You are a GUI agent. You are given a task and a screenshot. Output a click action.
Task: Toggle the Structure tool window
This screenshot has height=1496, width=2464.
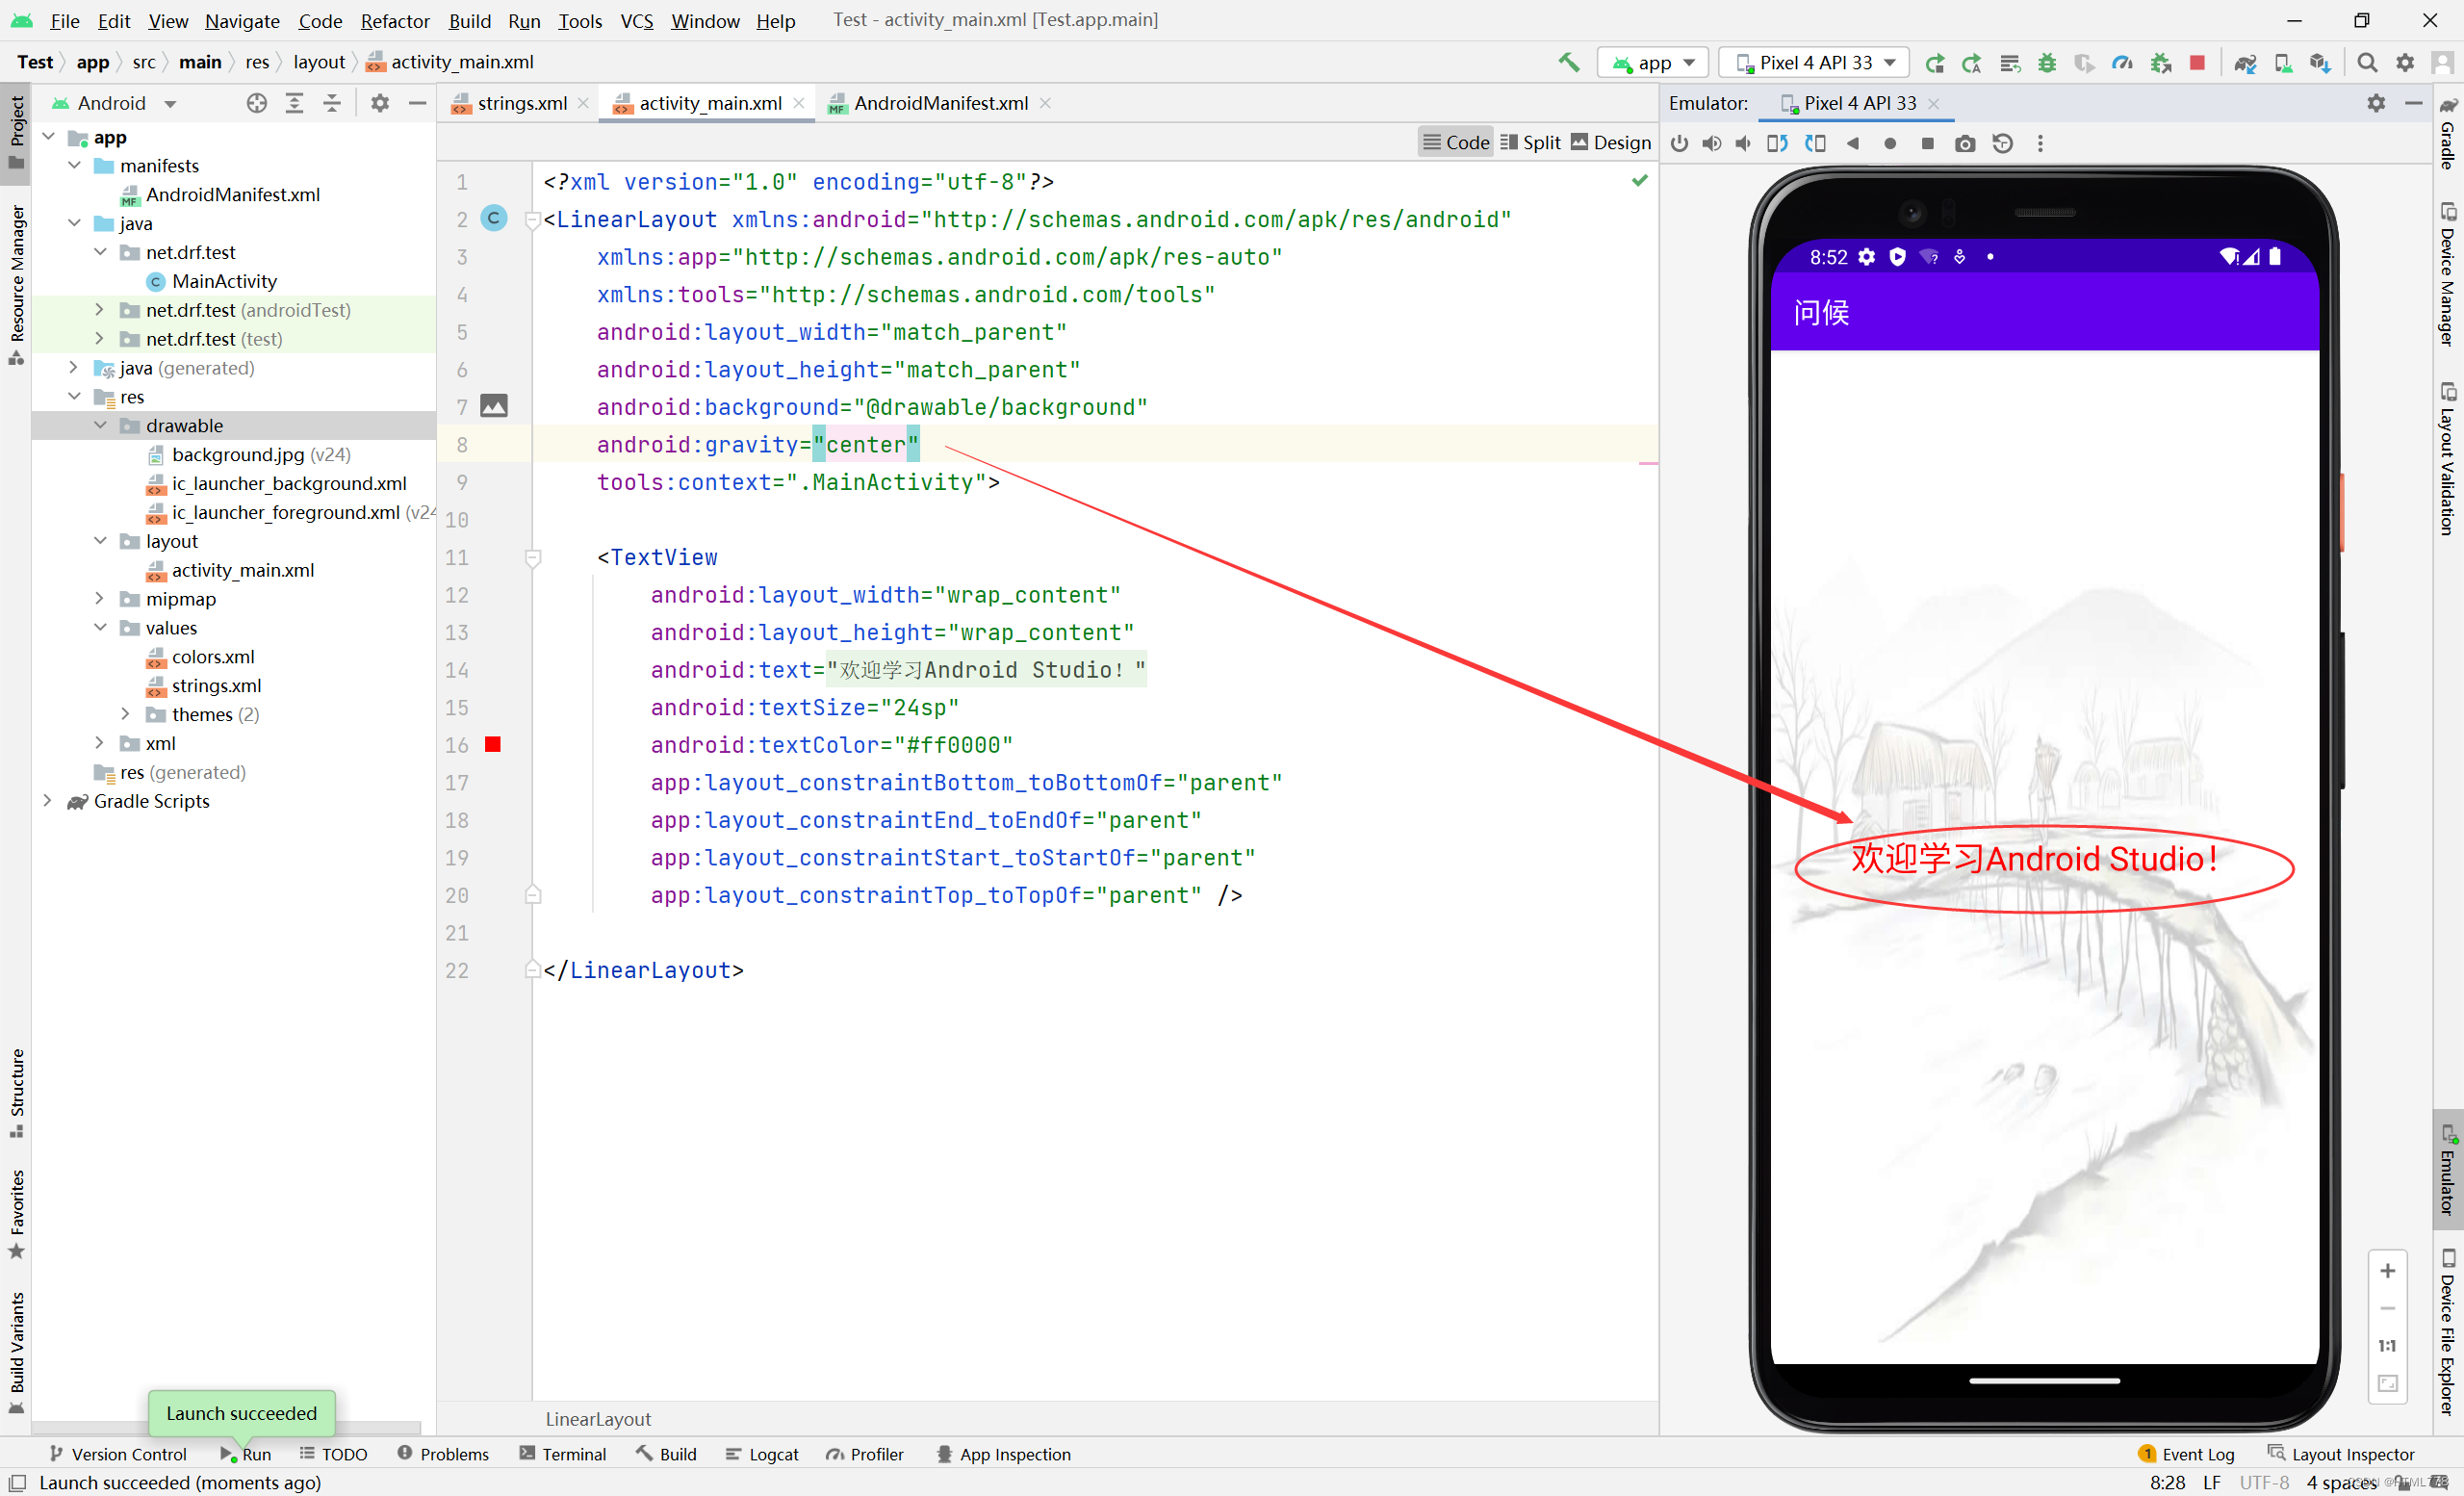click(x=16, y=1093)
